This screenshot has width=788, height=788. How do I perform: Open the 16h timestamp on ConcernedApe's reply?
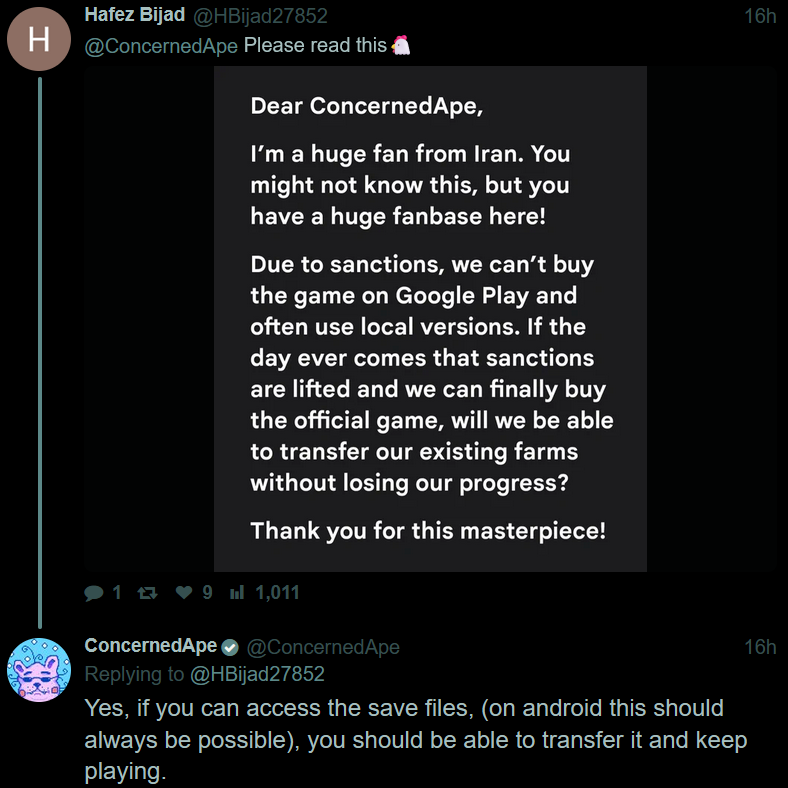coord(760,647)
